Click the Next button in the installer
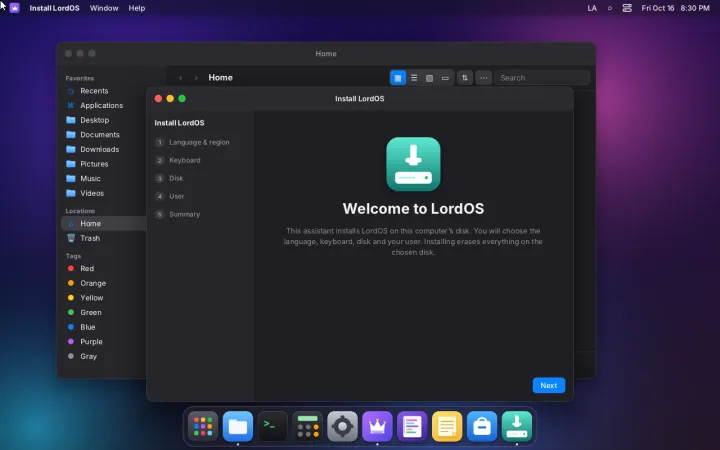This screenshot has width=720, height=450. [x=548, y=385]
